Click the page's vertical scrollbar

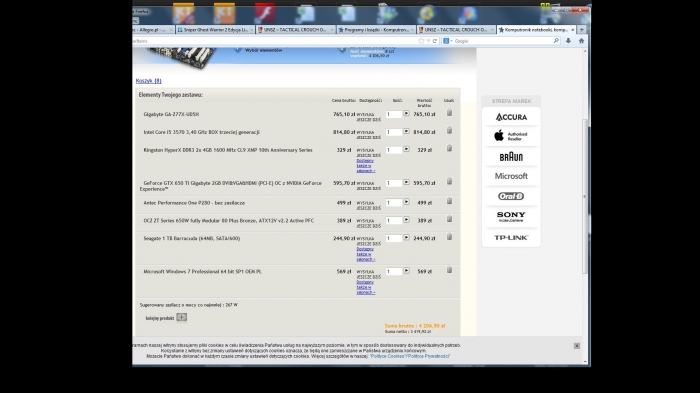coord(585,196)
